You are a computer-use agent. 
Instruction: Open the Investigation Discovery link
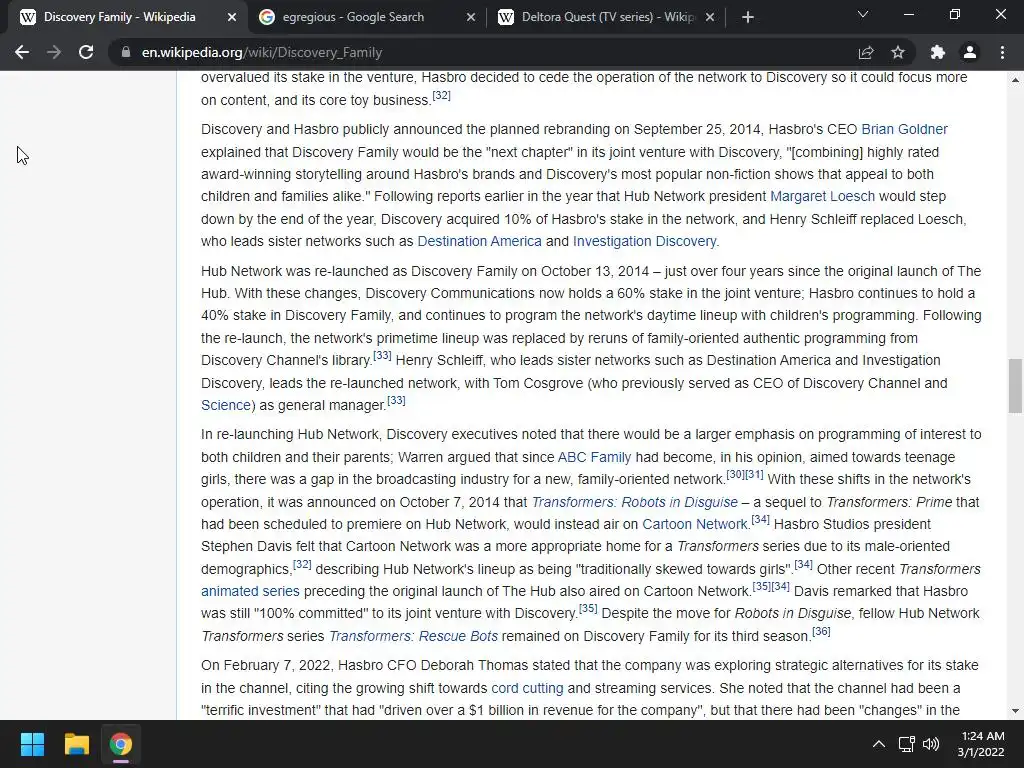[645, 241]
